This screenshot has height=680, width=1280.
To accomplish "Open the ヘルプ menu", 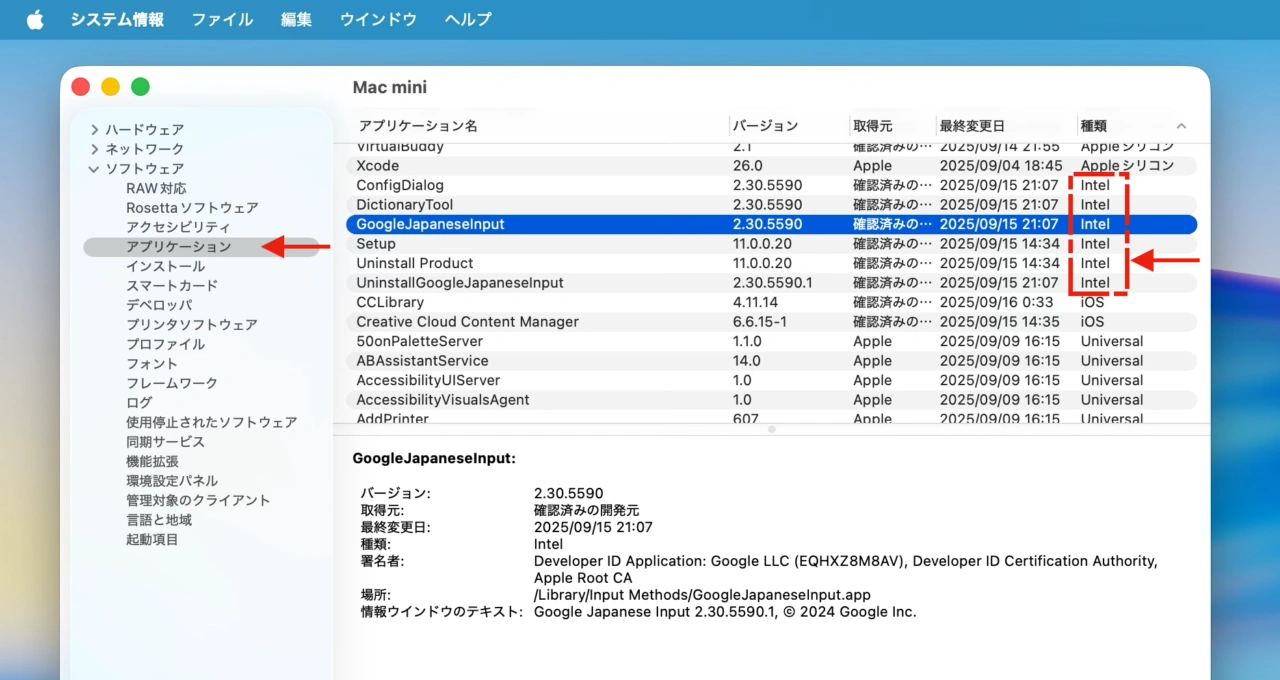I will [468, 20].
